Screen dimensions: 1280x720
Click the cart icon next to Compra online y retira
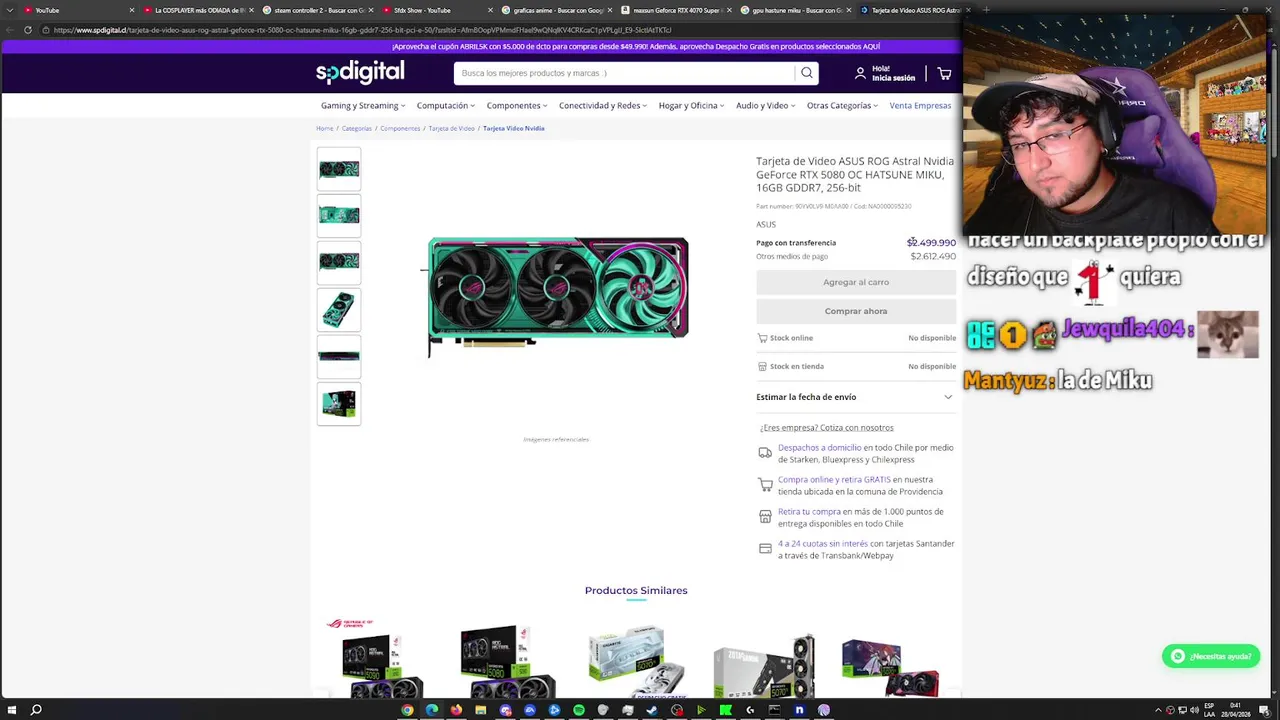coord(765,485)
